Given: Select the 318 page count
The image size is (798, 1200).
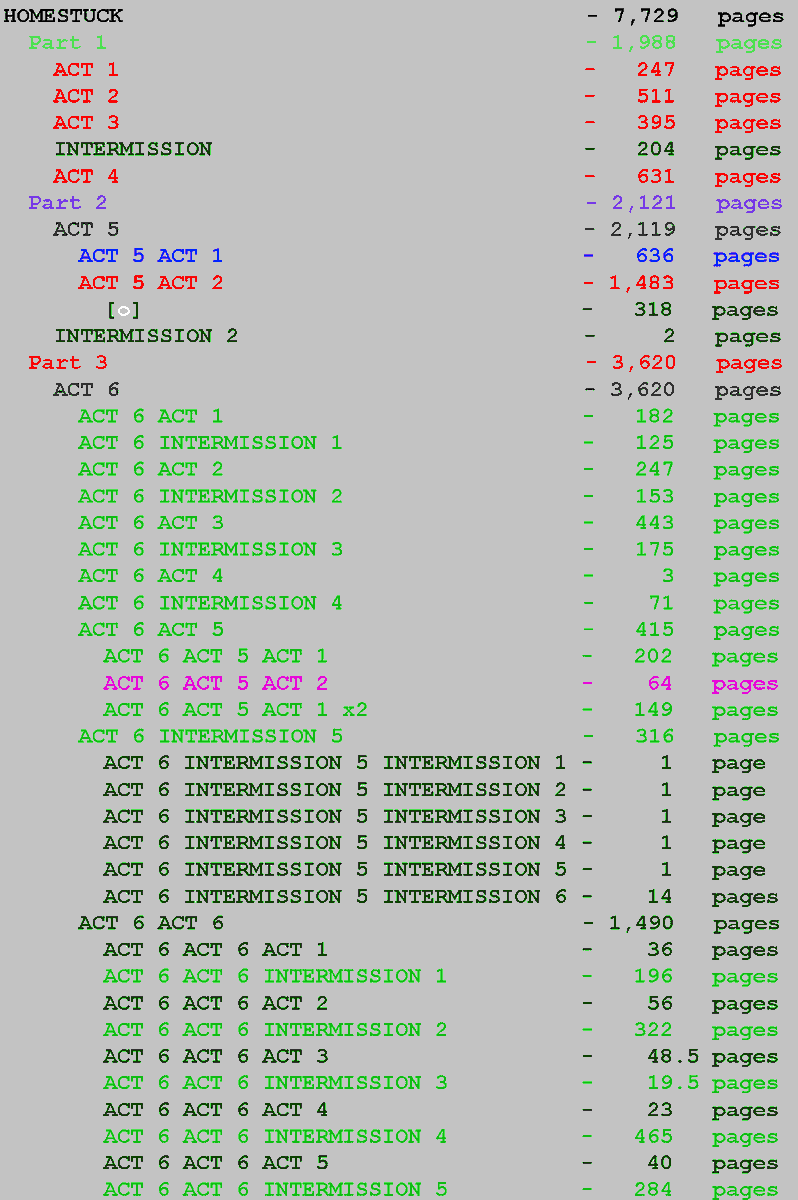Looking at the screenshot, I should coord(654,309).
